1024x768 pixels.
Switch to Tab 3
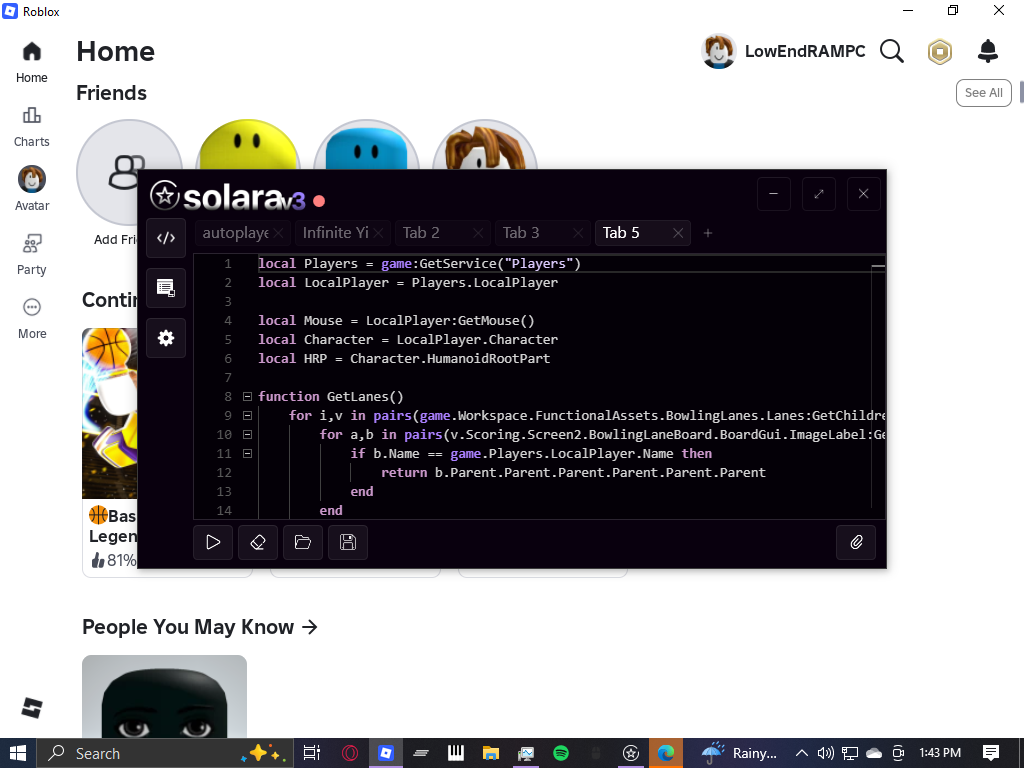[521, 233]
